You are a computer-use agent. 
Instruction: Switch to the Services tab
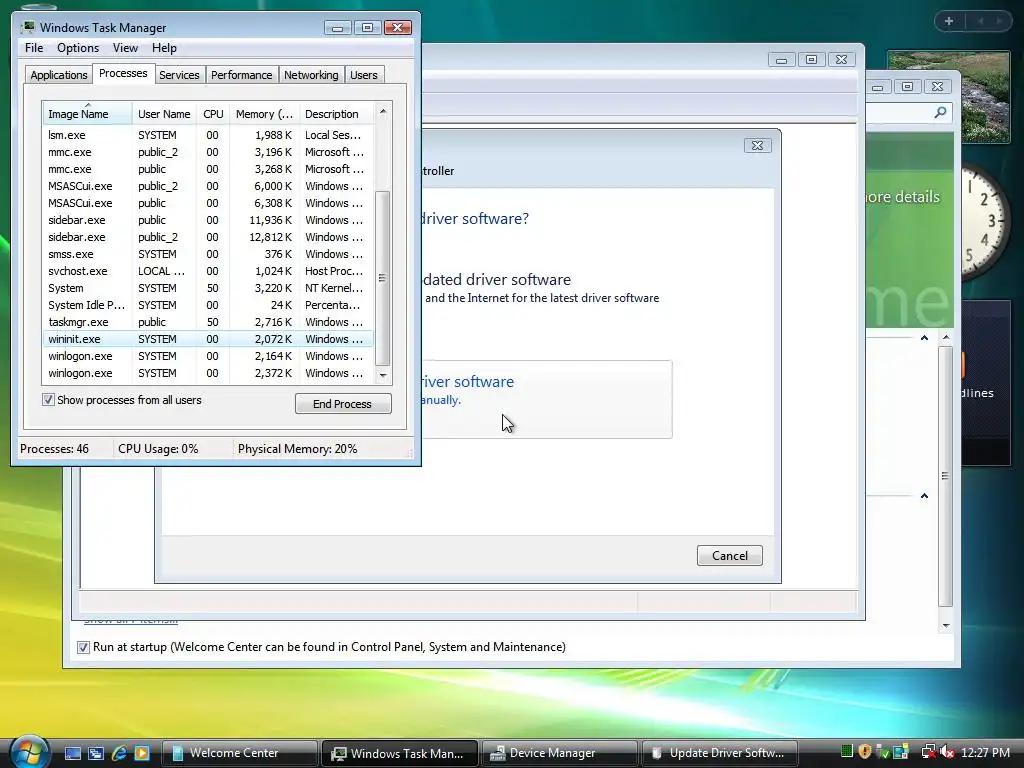coord(179,75)
